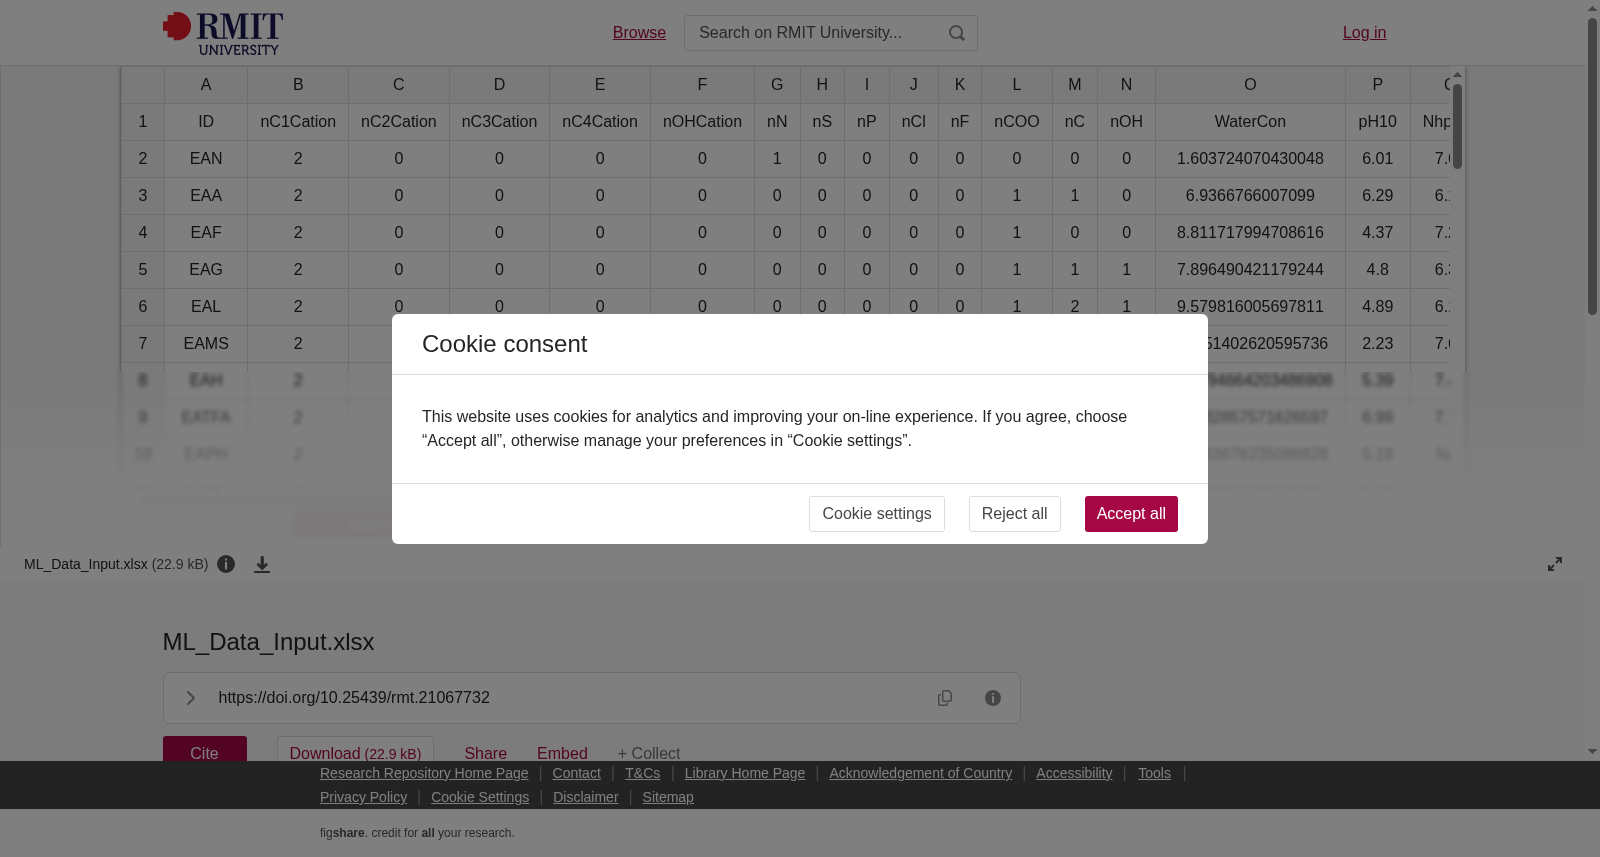
Task: Open the Privacy Policy footer link
Action: 363,797
